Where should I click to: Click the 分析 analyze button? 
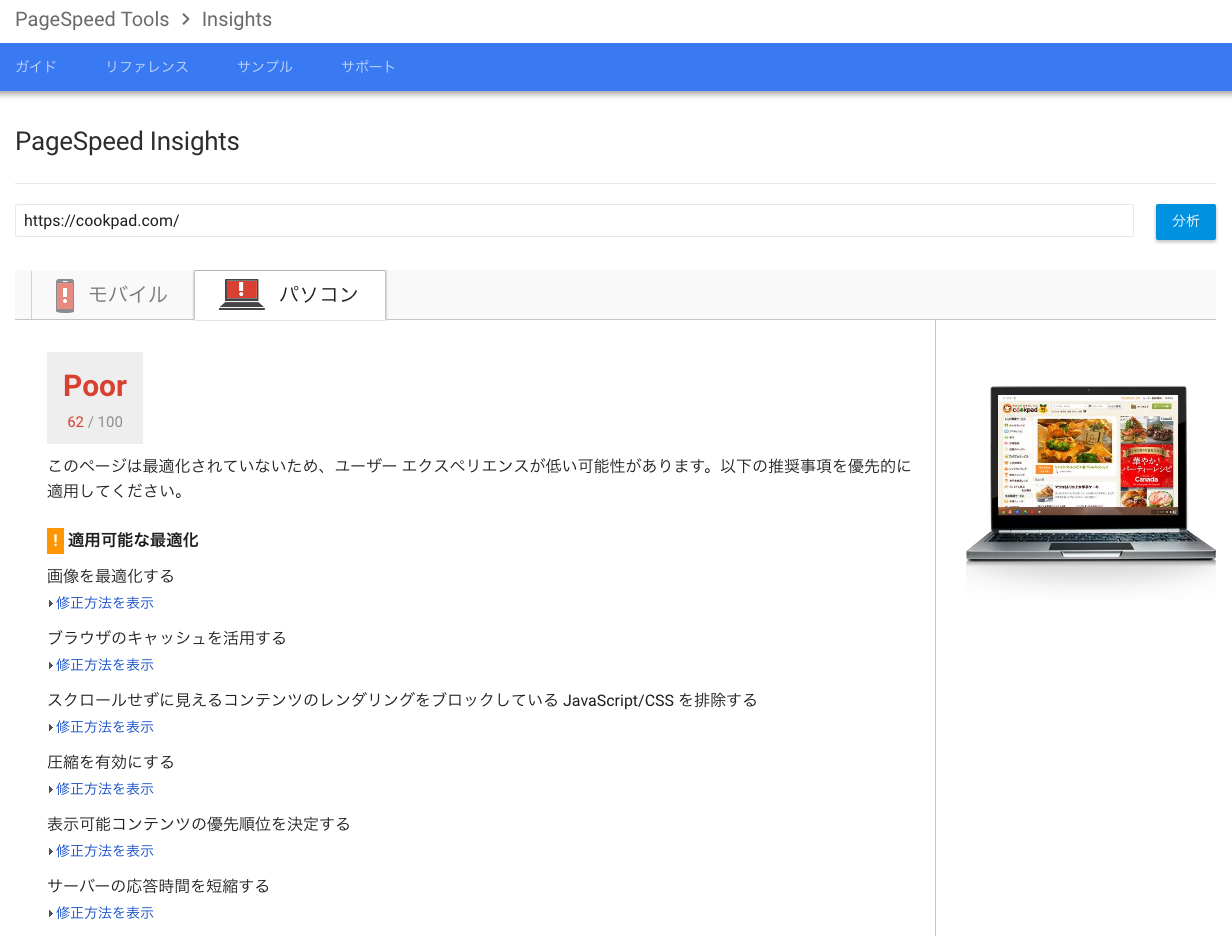tap(1186, 221)
